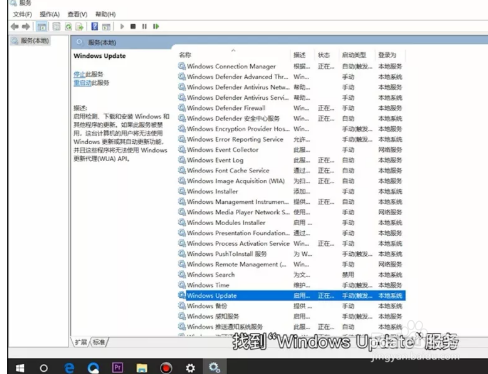The width and height of the screenshot is (488, 374).
Task: Switch to the 扩展 tab
Action: (x=81, y=342)
